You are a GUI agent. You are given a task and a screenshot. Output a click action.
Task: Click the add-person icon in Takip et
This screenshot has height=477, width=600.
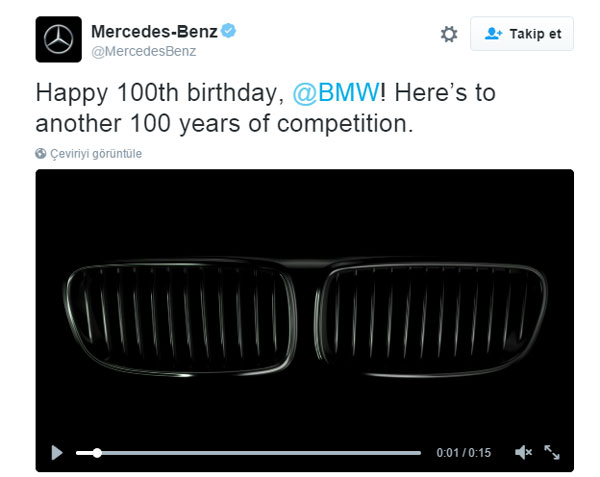pos(492,33)
